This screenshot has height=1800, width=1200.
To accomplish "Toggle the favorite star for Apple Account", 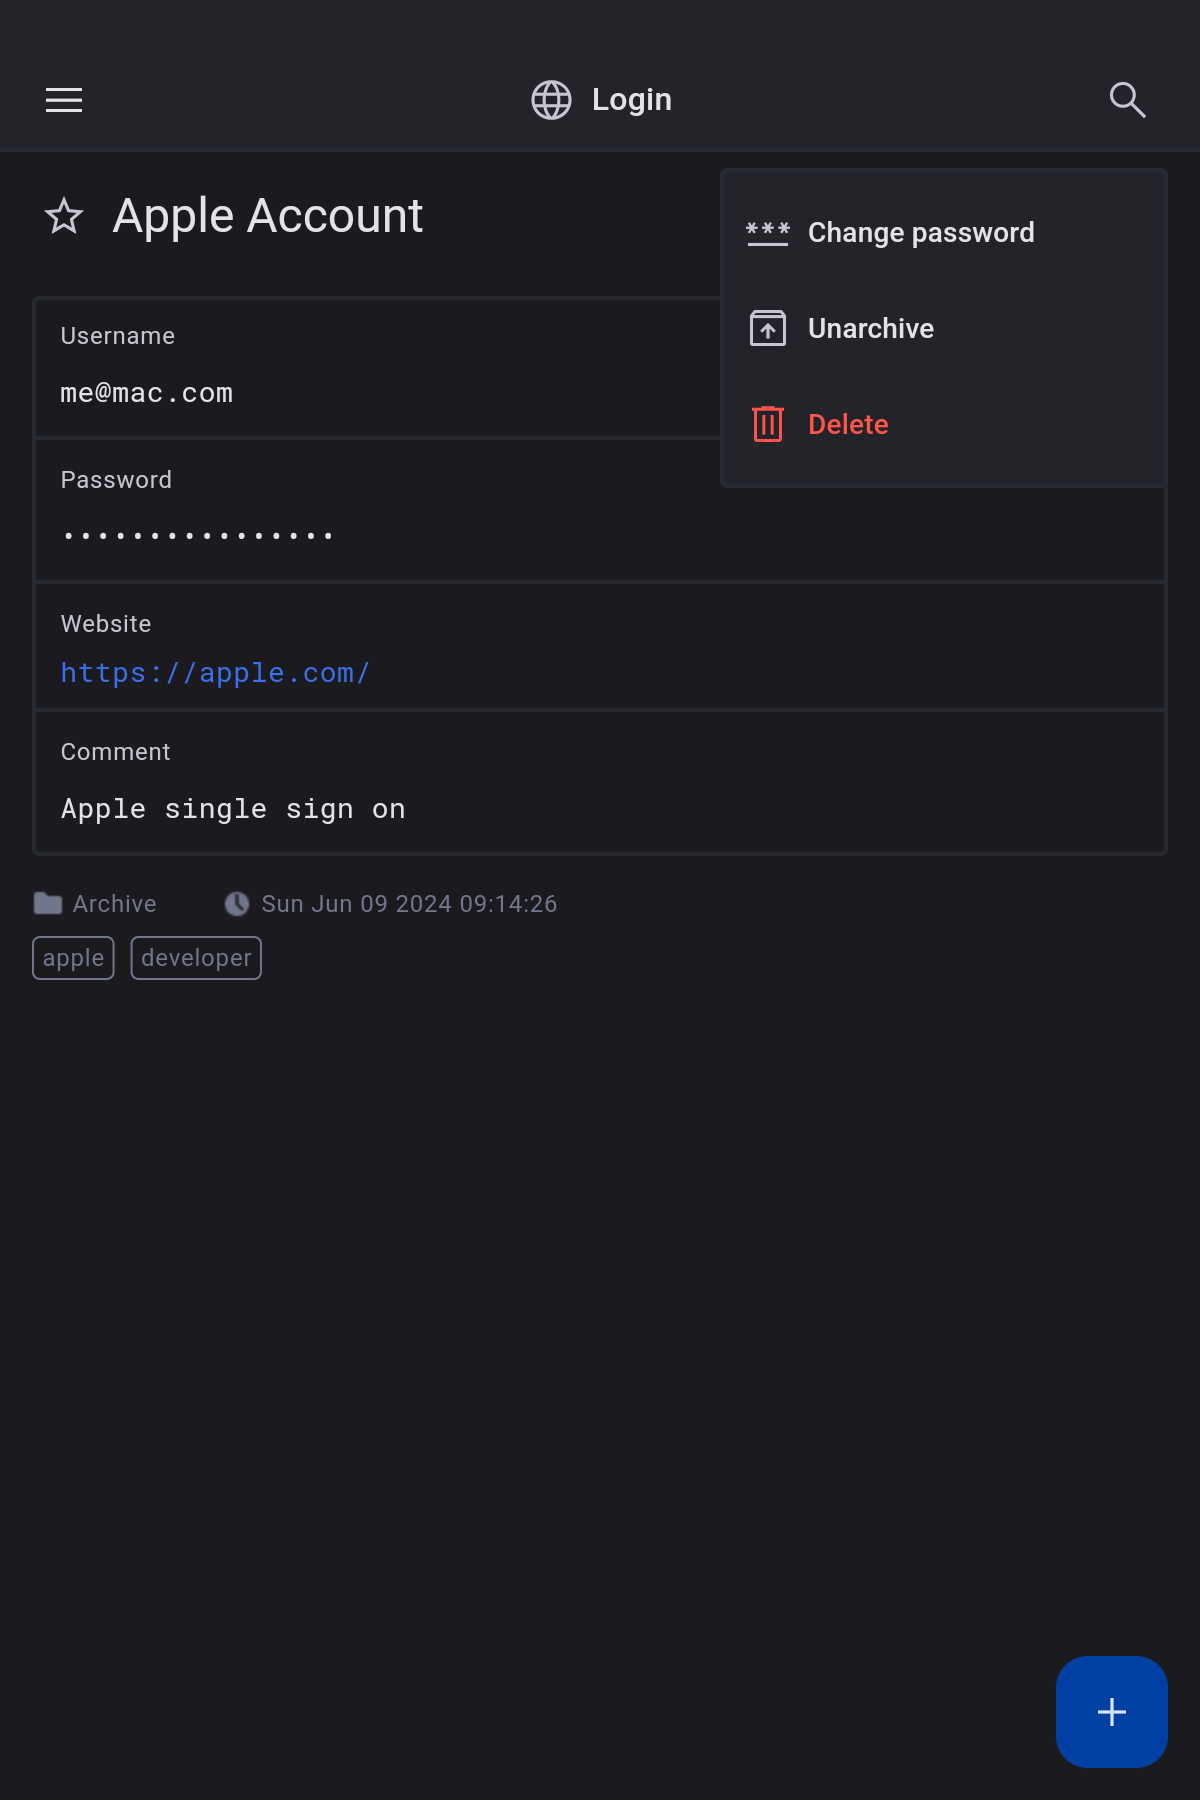I will 64,216.
